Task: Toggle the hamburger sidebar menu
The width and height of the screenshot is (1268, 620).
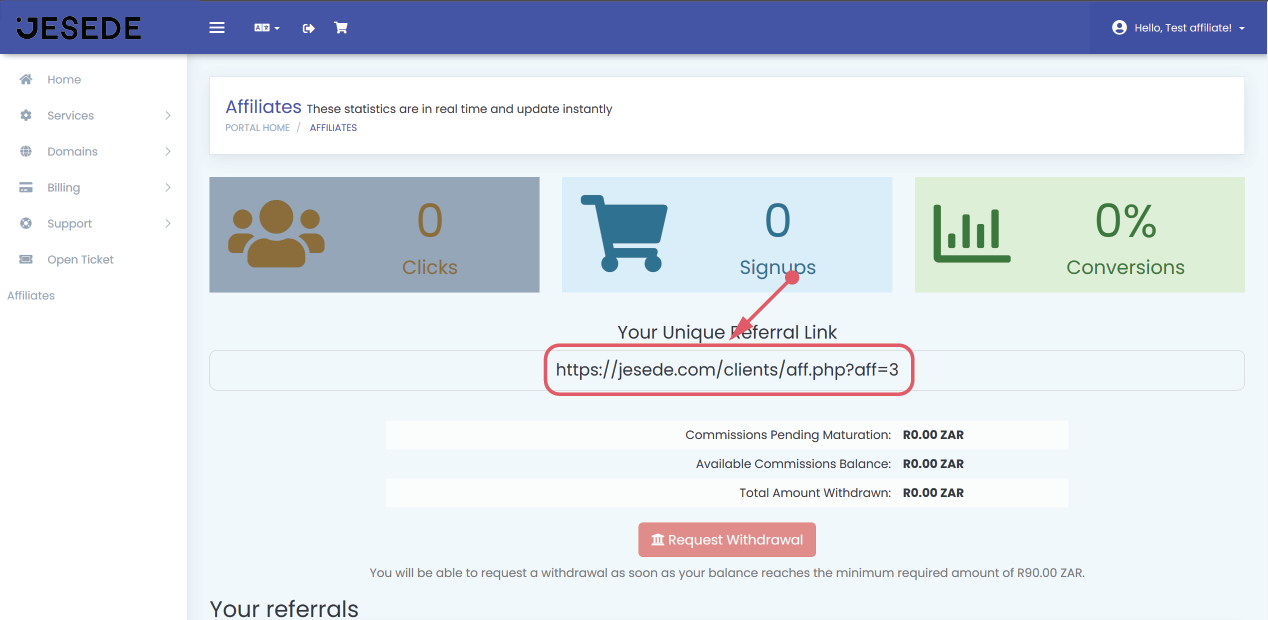Action: coord(216,28)
